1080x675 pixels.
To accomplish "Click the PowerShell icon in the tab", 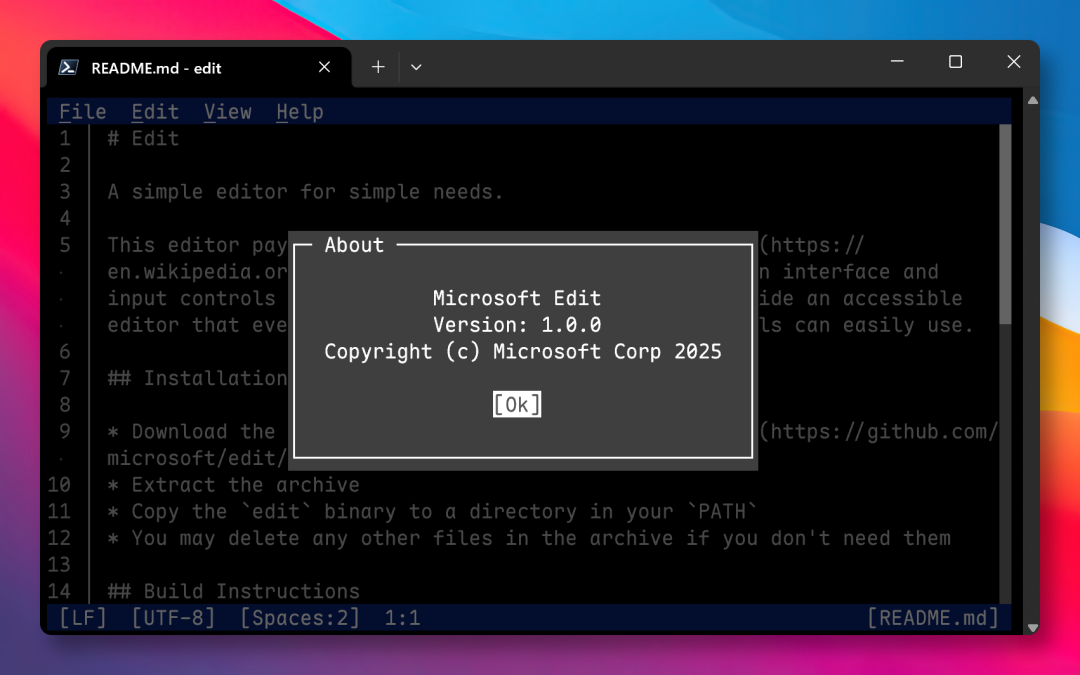I will point(68,67).
